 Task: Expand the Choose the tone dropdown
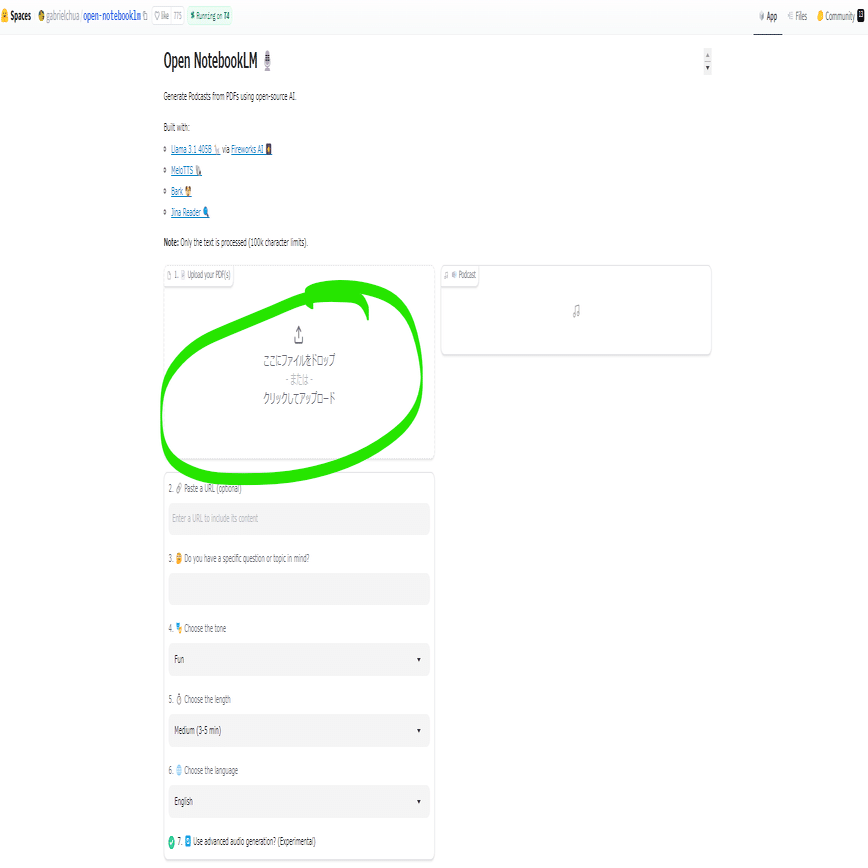pos(299,659)
